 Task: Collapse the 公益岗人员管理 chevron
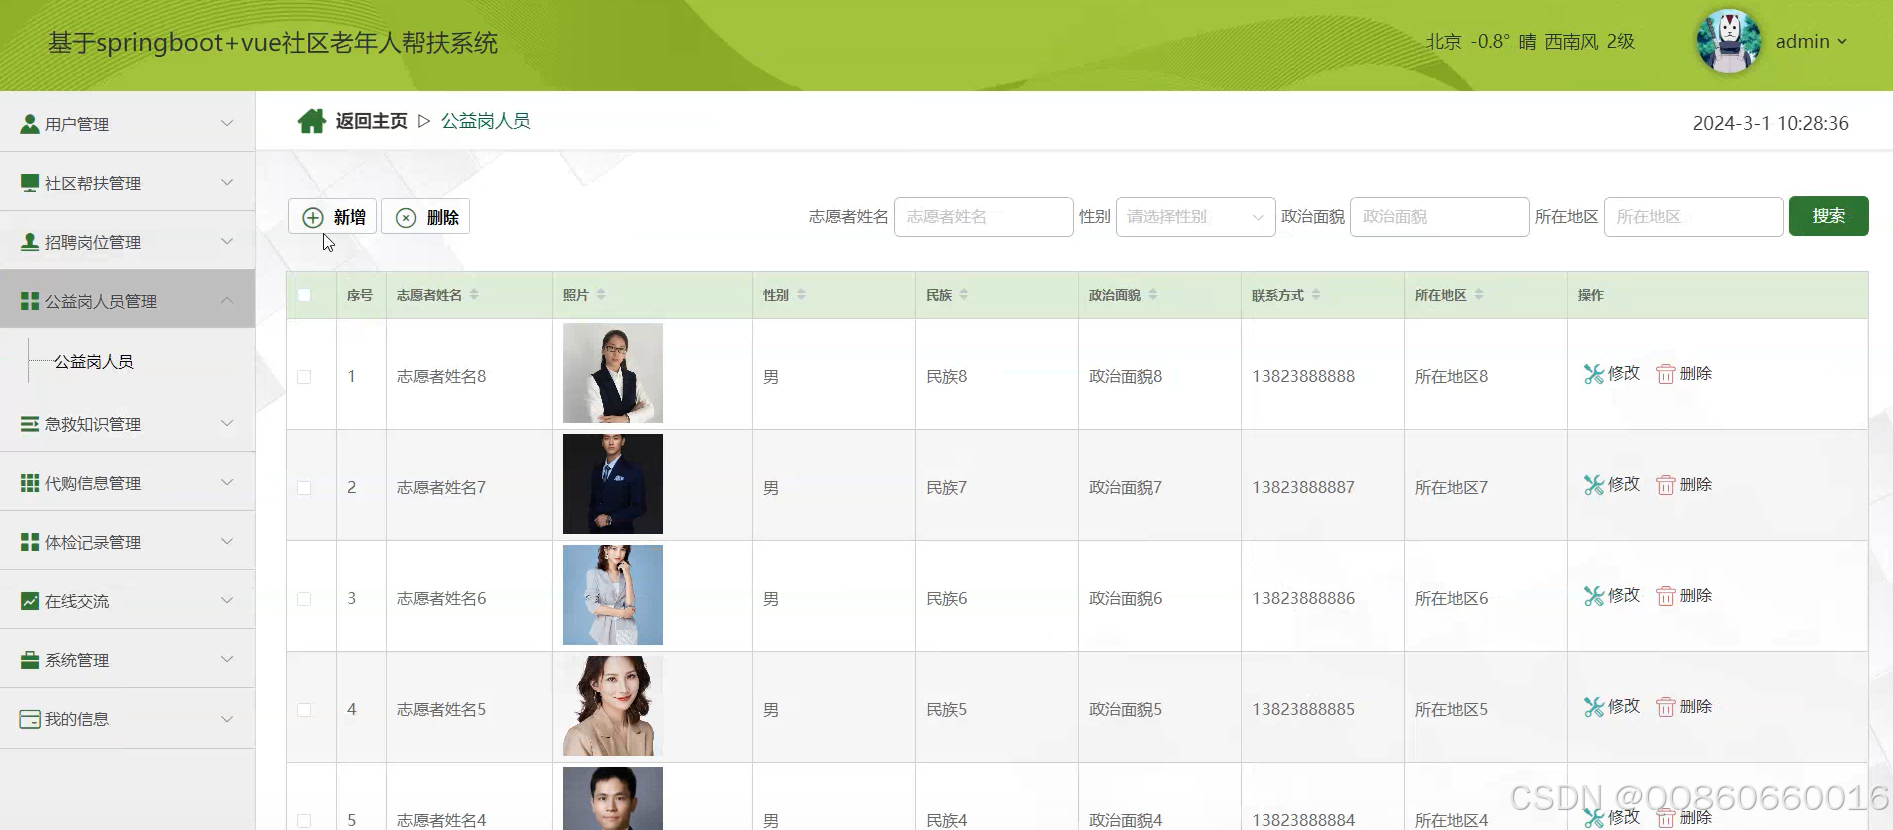(x=227, y=300)
